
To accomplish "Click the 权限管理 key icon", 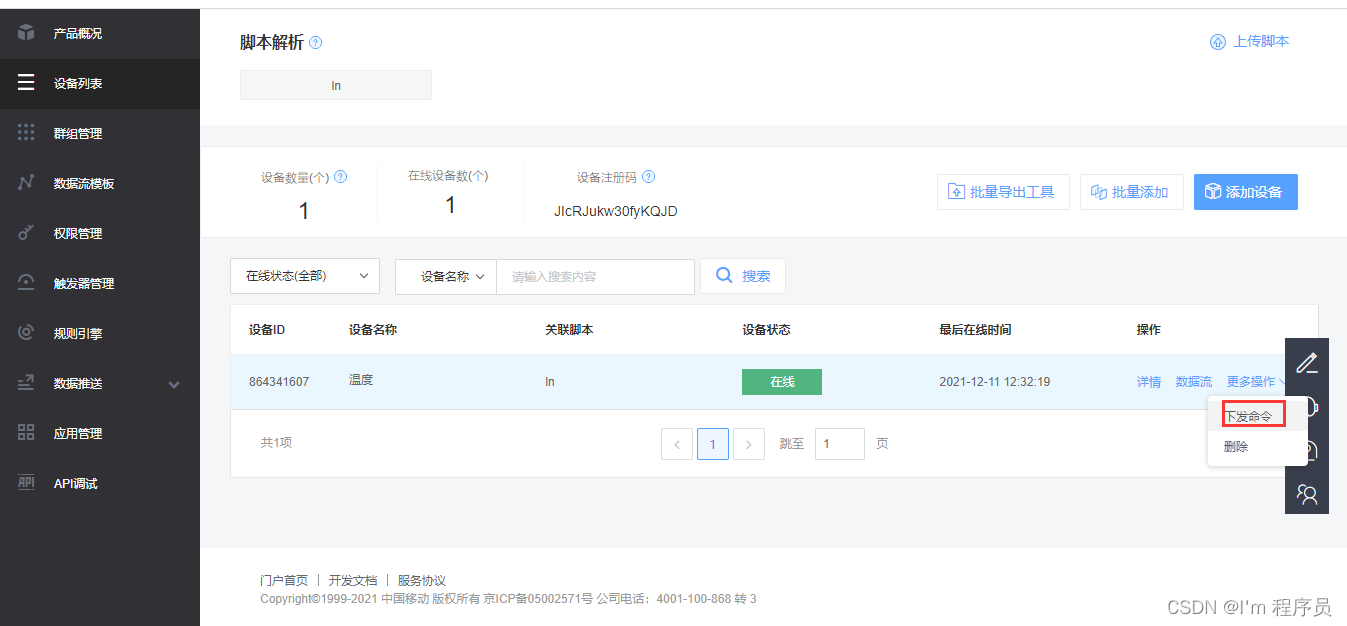I will (27, 232).
